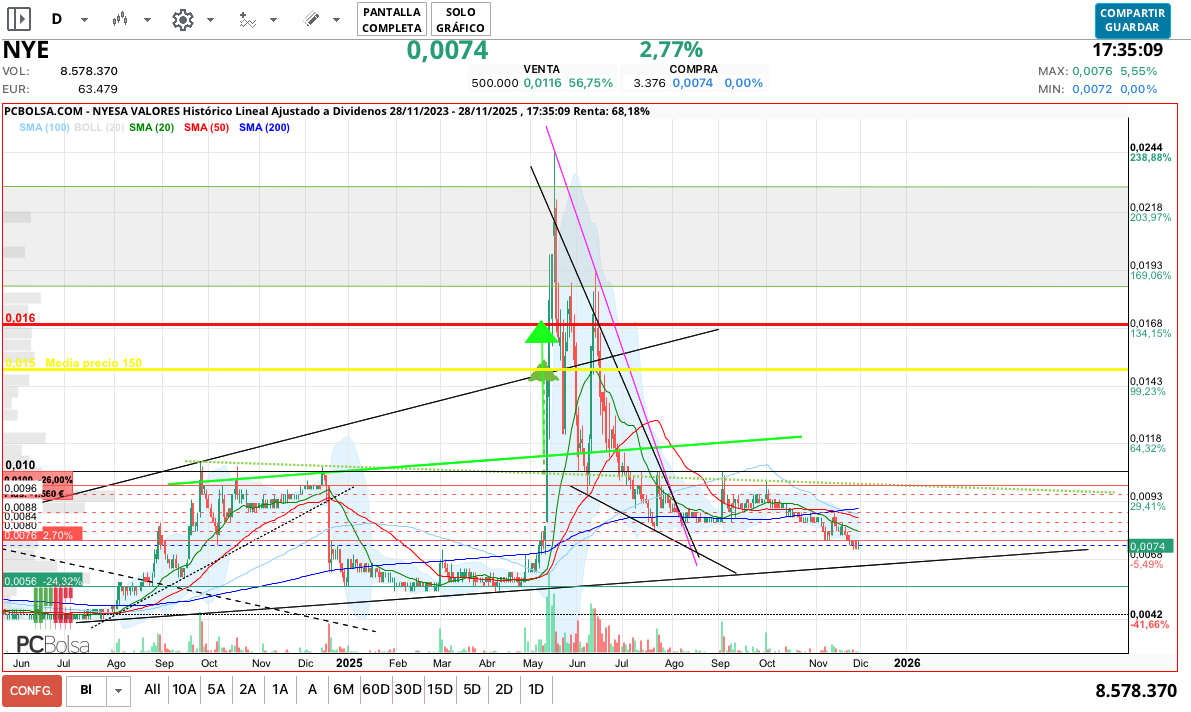
Task: Select the pencil drawing tool icon
Action: click(311, 19)
